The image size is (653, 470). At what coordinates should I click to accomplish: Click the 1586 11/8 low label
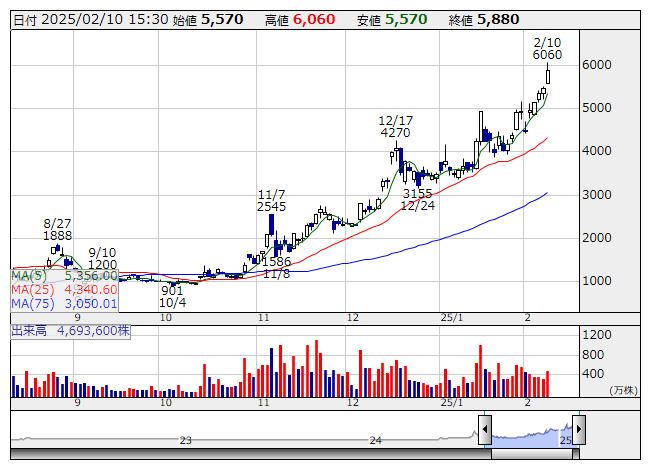[x=277, y=268]
